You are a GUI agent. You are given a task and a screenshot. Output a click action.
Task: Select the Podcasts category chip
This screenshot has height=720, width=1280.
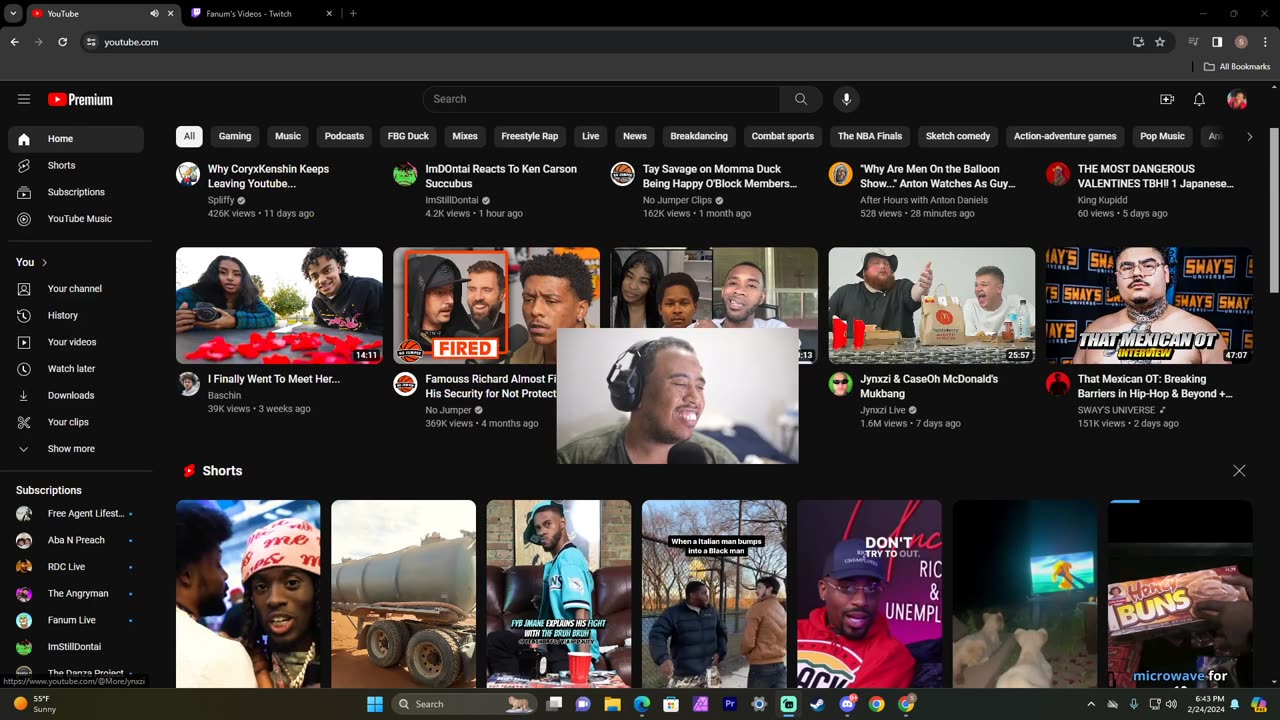[x=344, y=136]
